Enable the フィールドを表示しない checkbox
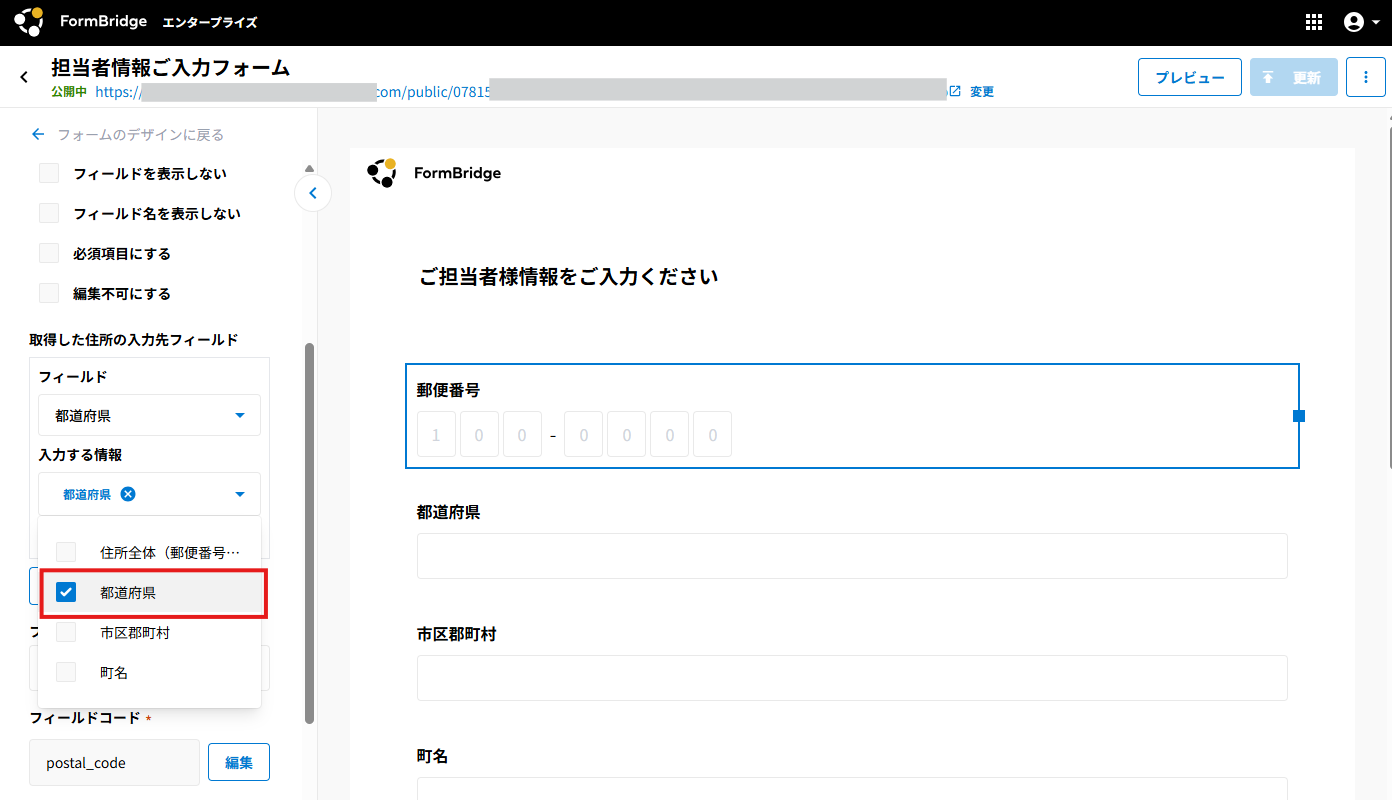The image size is (1392, 800). pos(49,173)
